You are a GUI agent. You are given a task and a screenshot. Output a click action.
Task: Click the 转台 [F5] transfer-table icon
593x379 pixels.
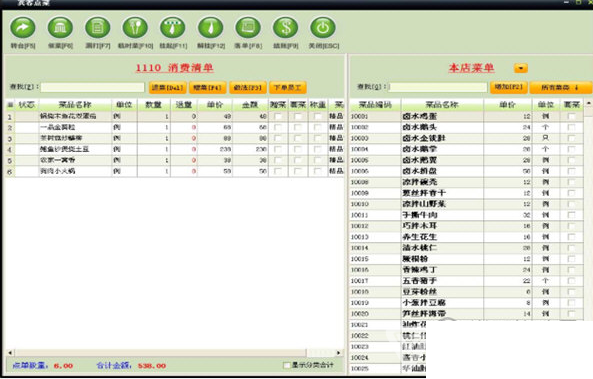23,28
